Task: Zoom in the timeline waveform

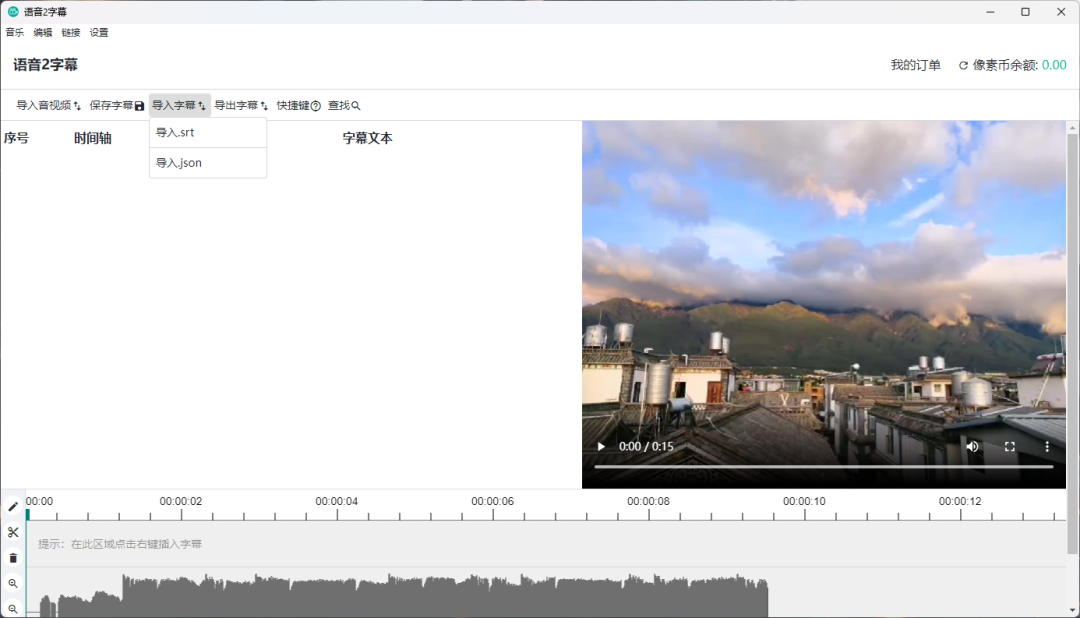Action: pos(13,583)
